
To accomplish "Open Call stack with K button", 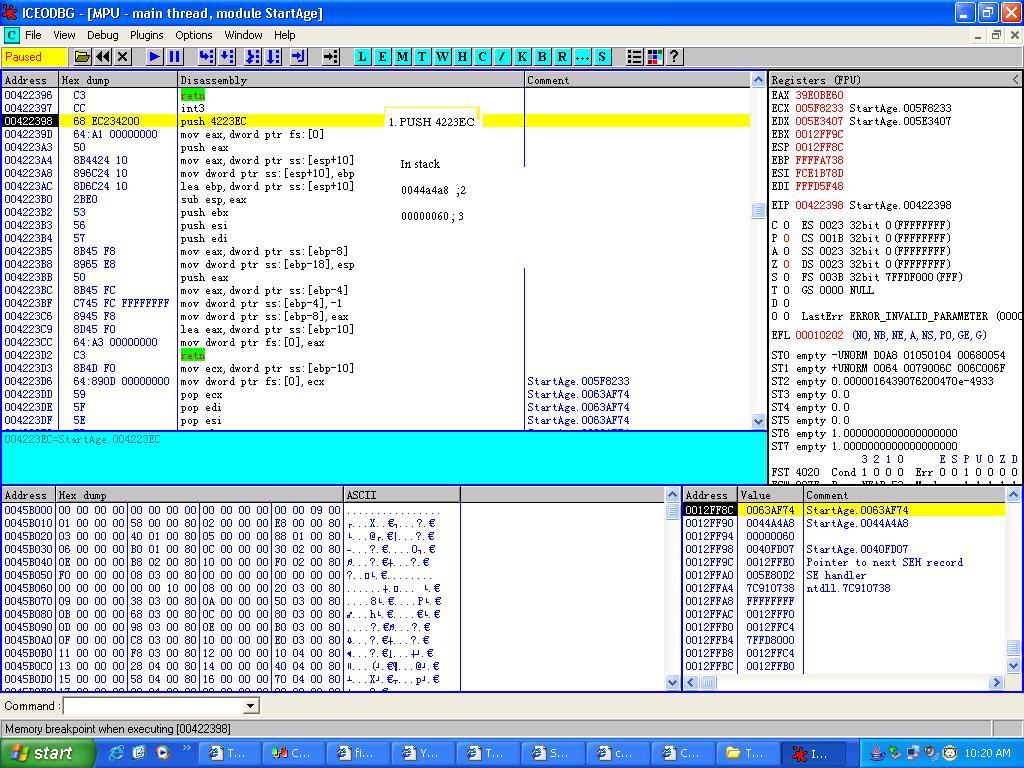I will pos(522,57).
